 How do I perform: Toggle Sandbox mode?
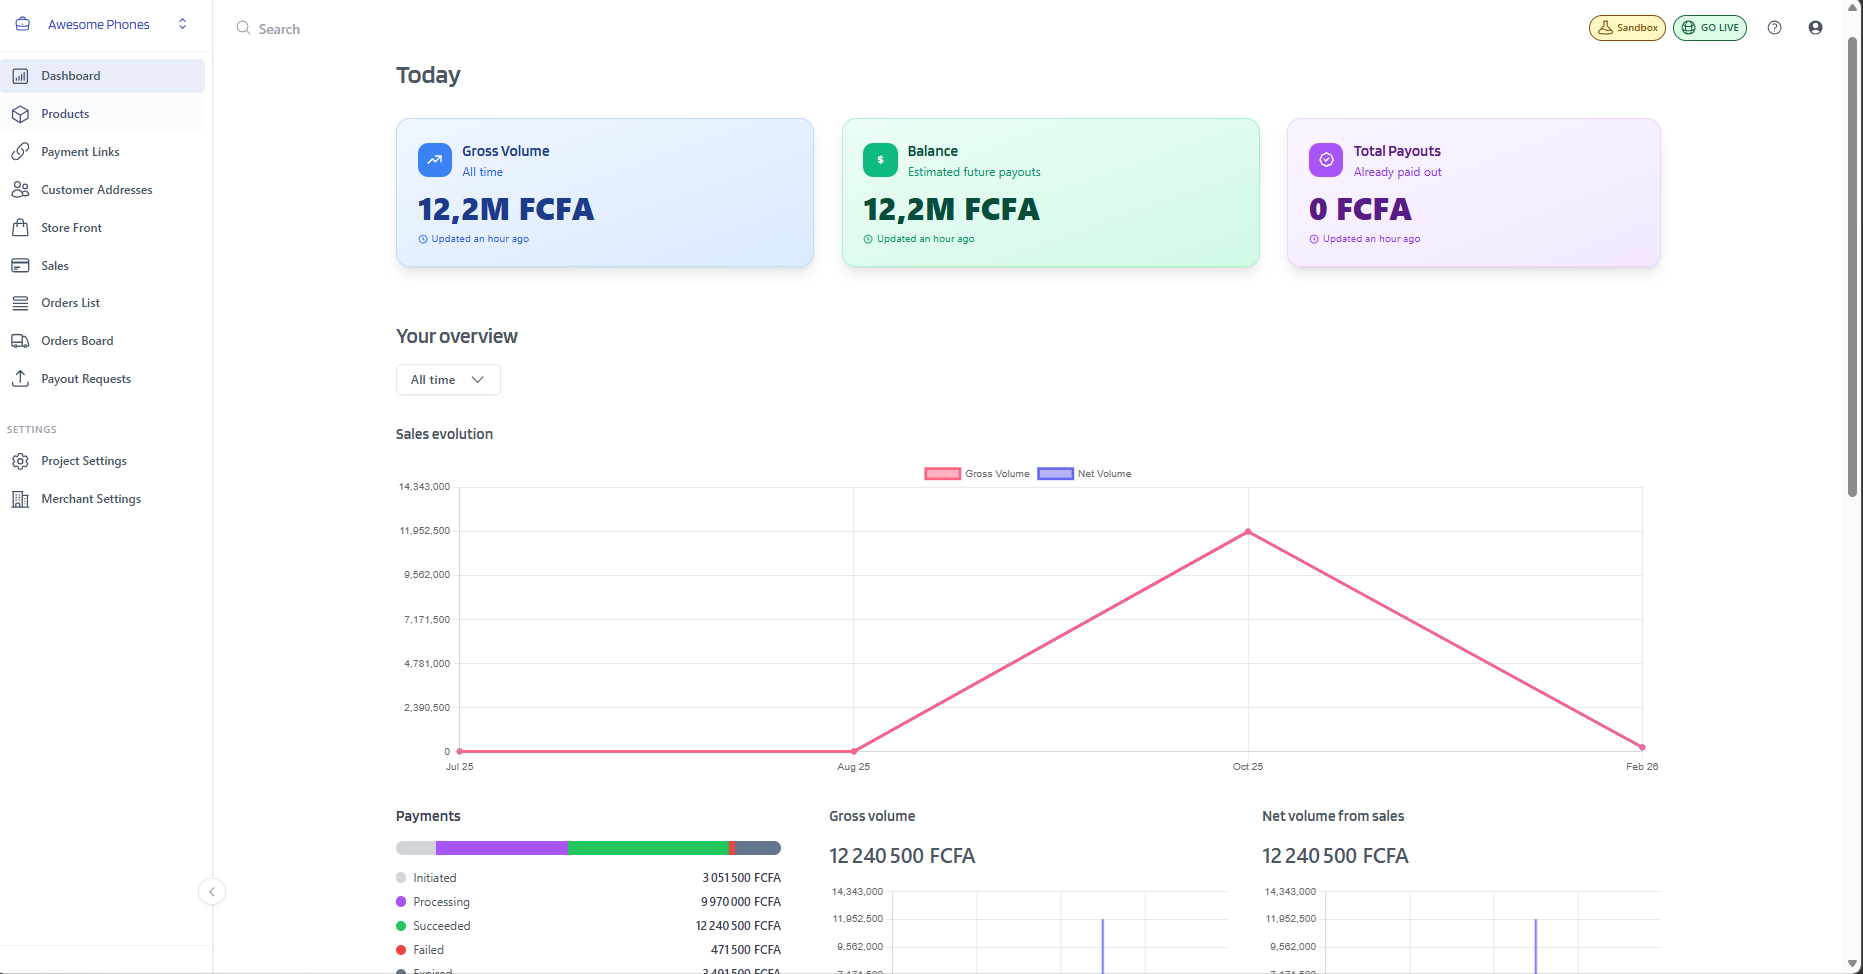(x=1627, y=27)
